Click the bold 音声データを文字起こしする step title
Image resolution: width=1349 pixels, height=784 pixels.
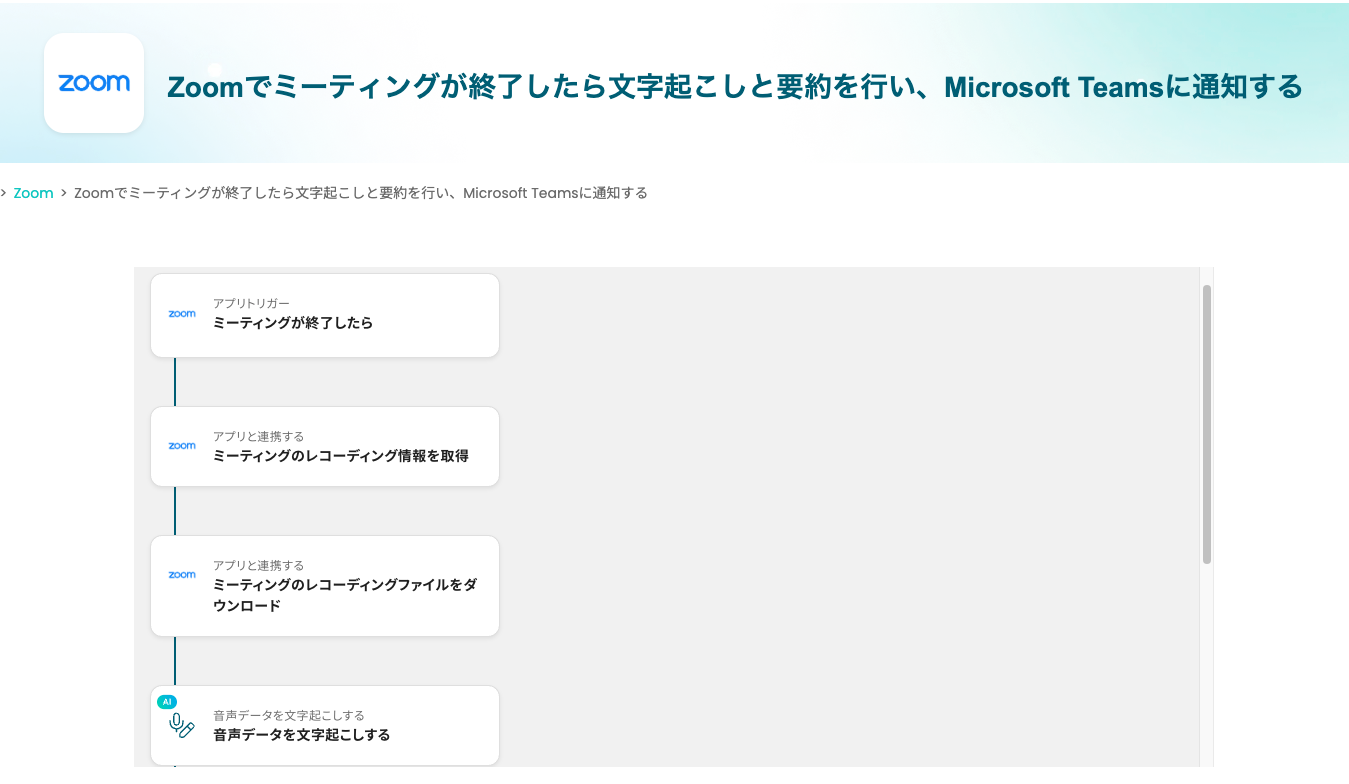pos(302,735)
